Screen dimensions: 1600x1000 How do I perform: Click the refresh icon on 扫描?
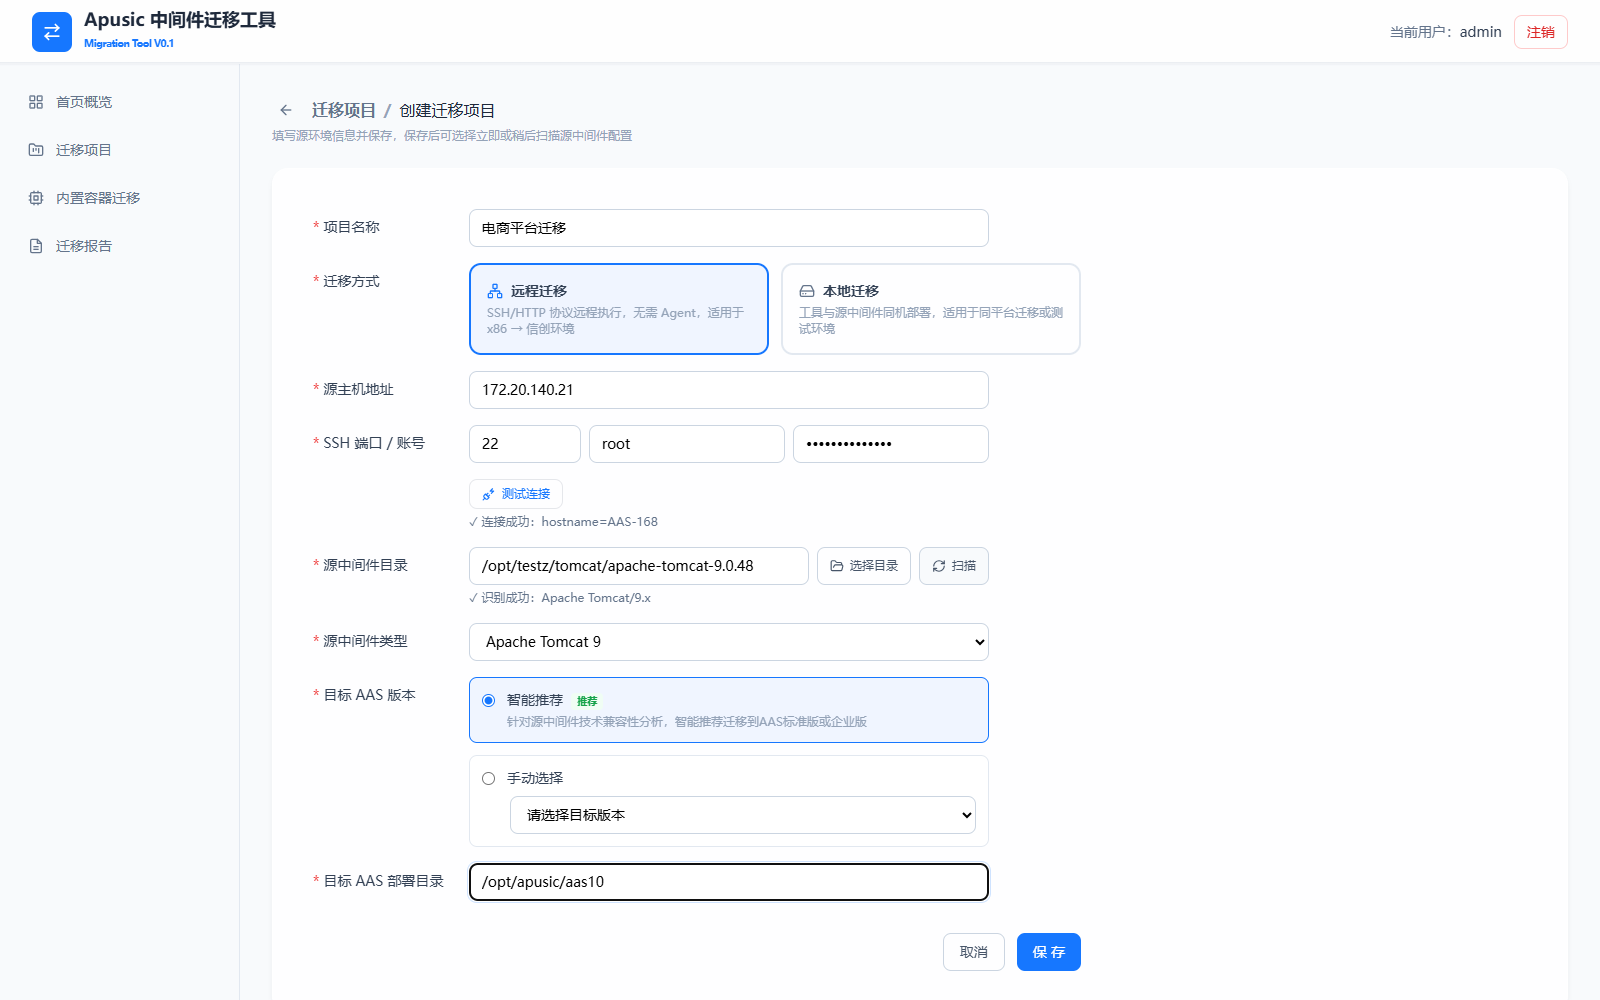939,566
